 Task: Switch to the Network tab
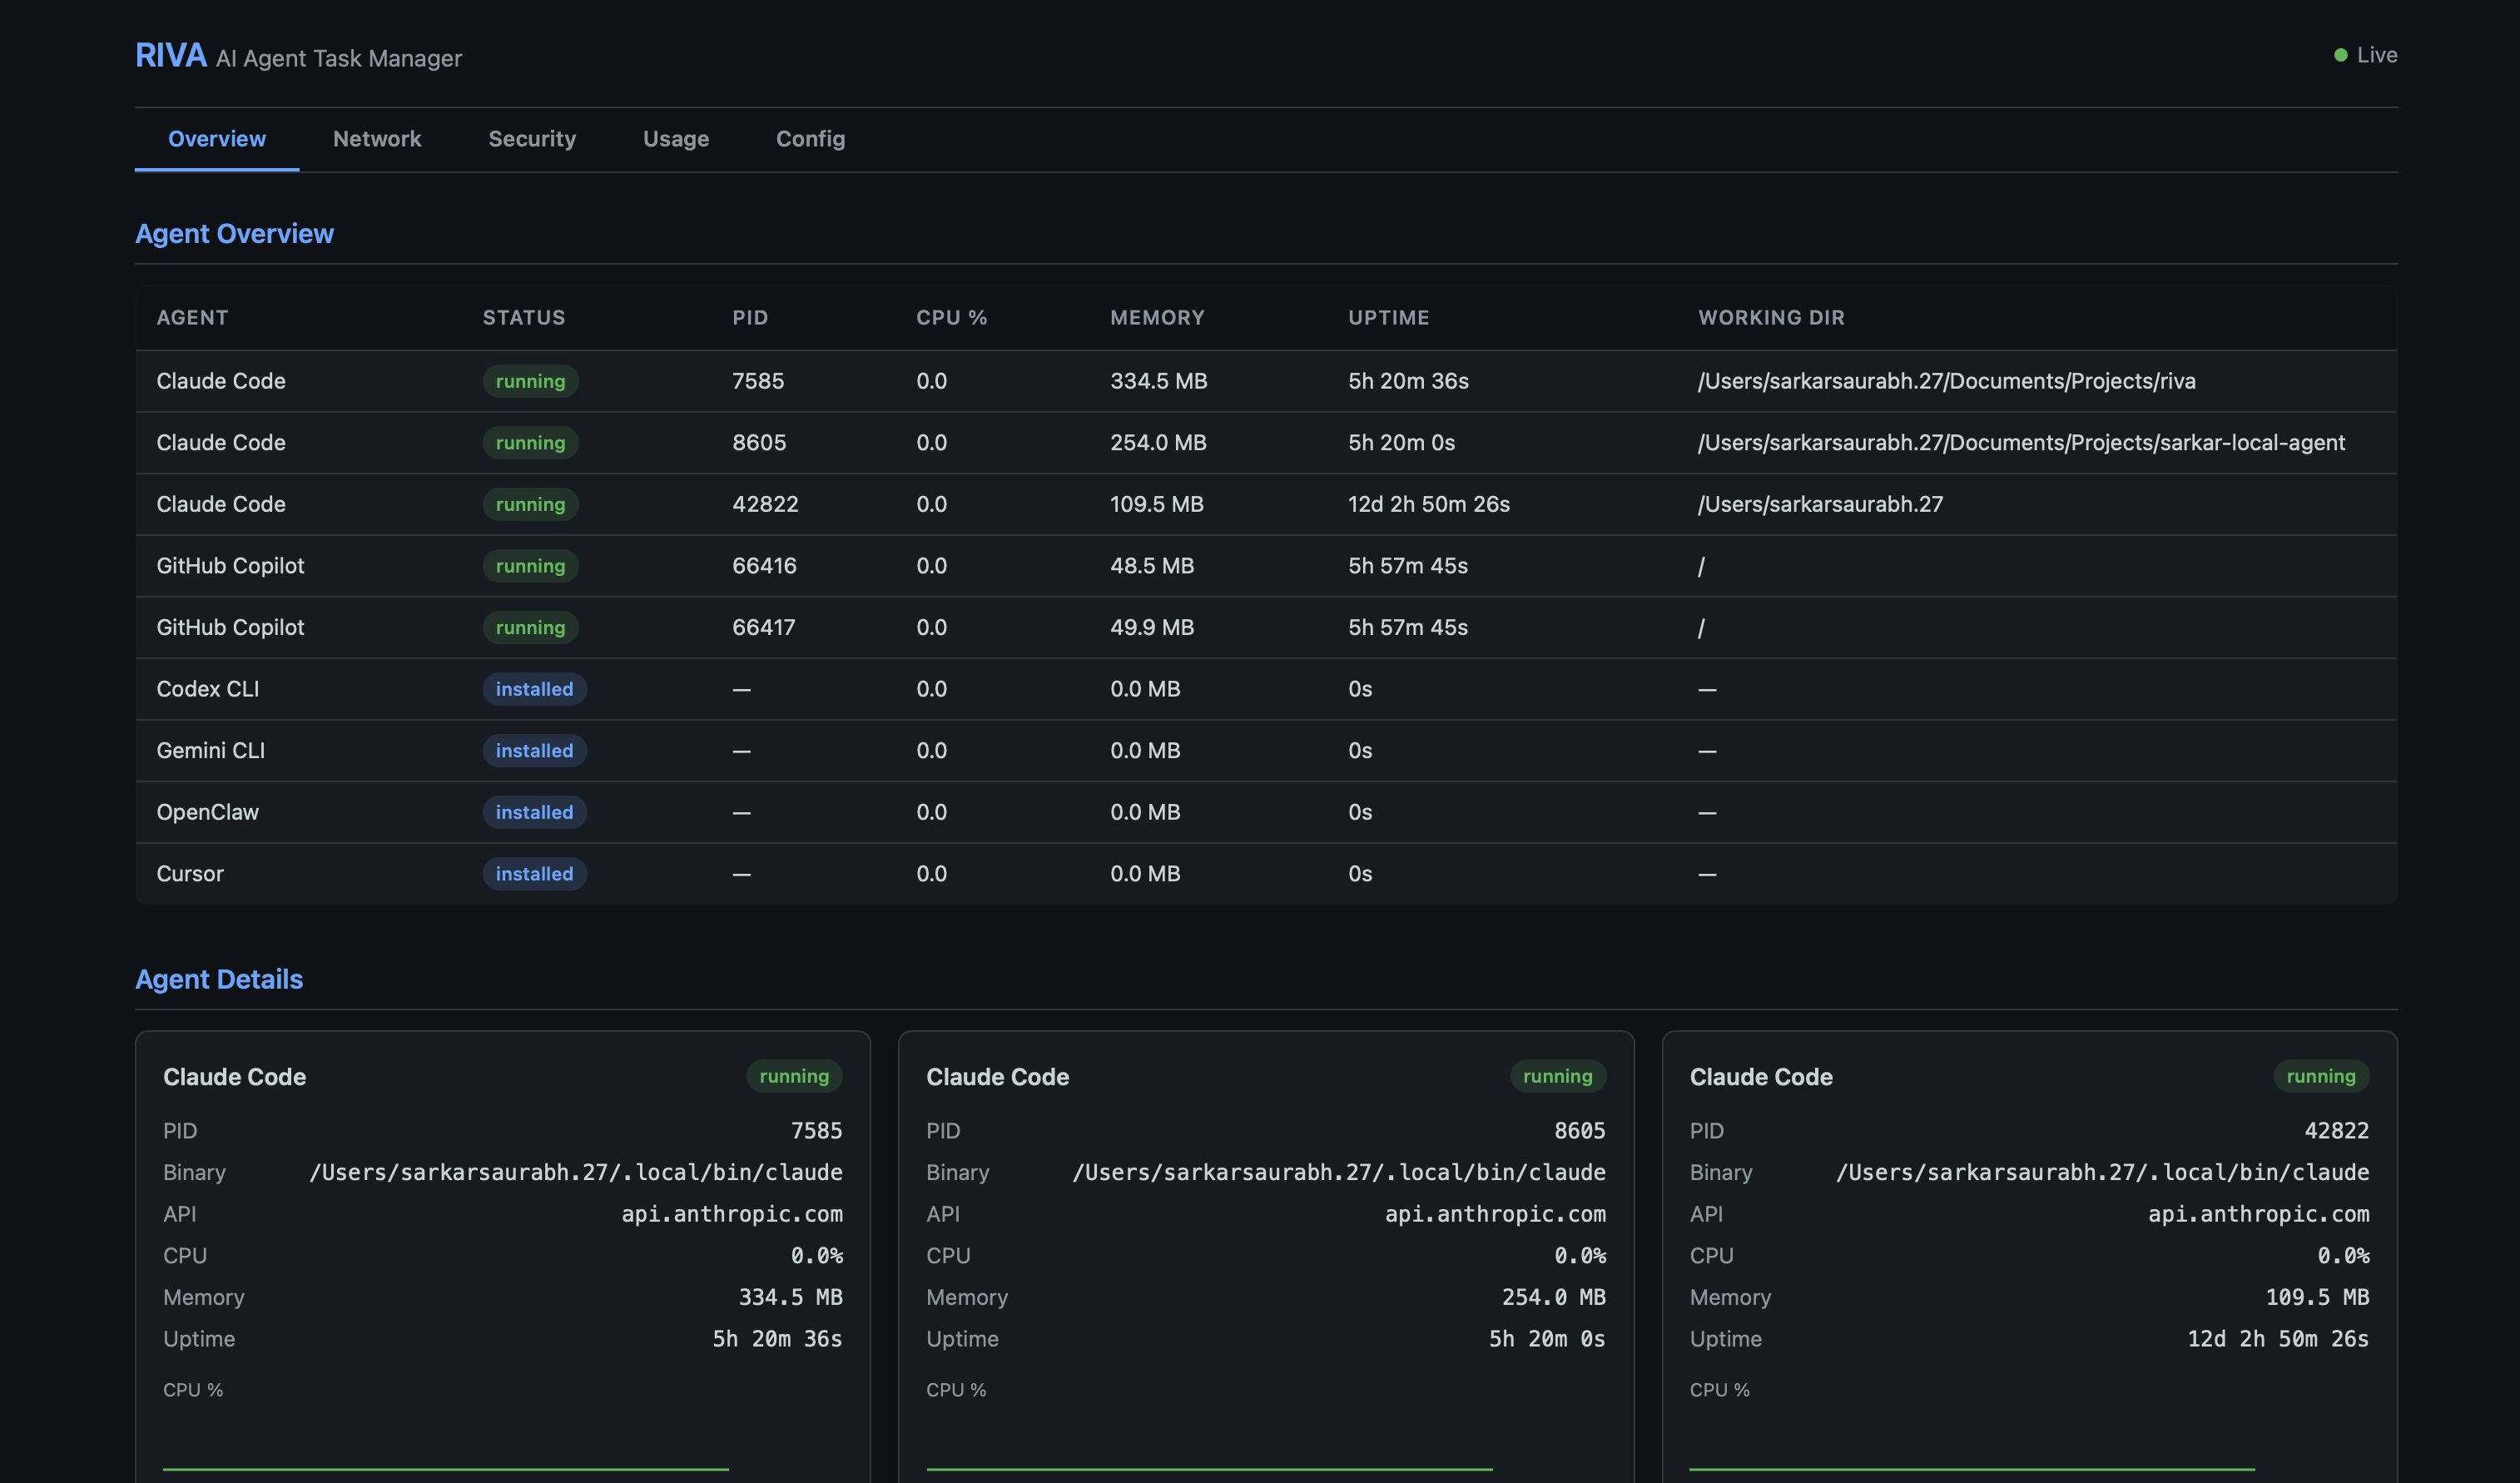pos(377,139)
